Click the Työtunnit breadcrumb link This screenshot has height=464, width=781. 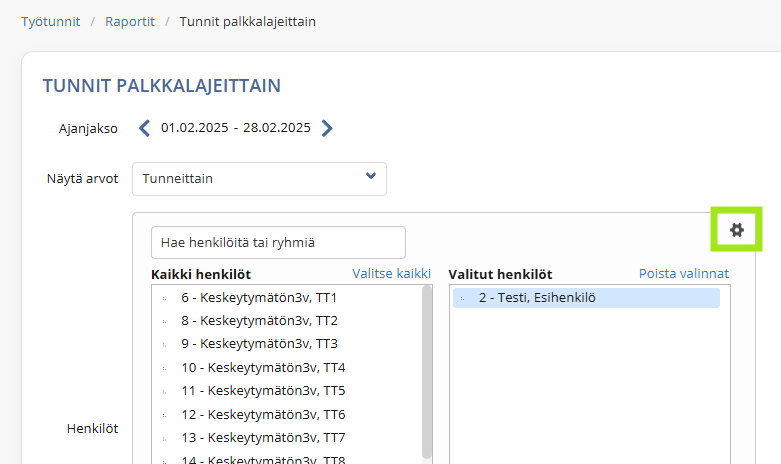(x=50, y=21)
